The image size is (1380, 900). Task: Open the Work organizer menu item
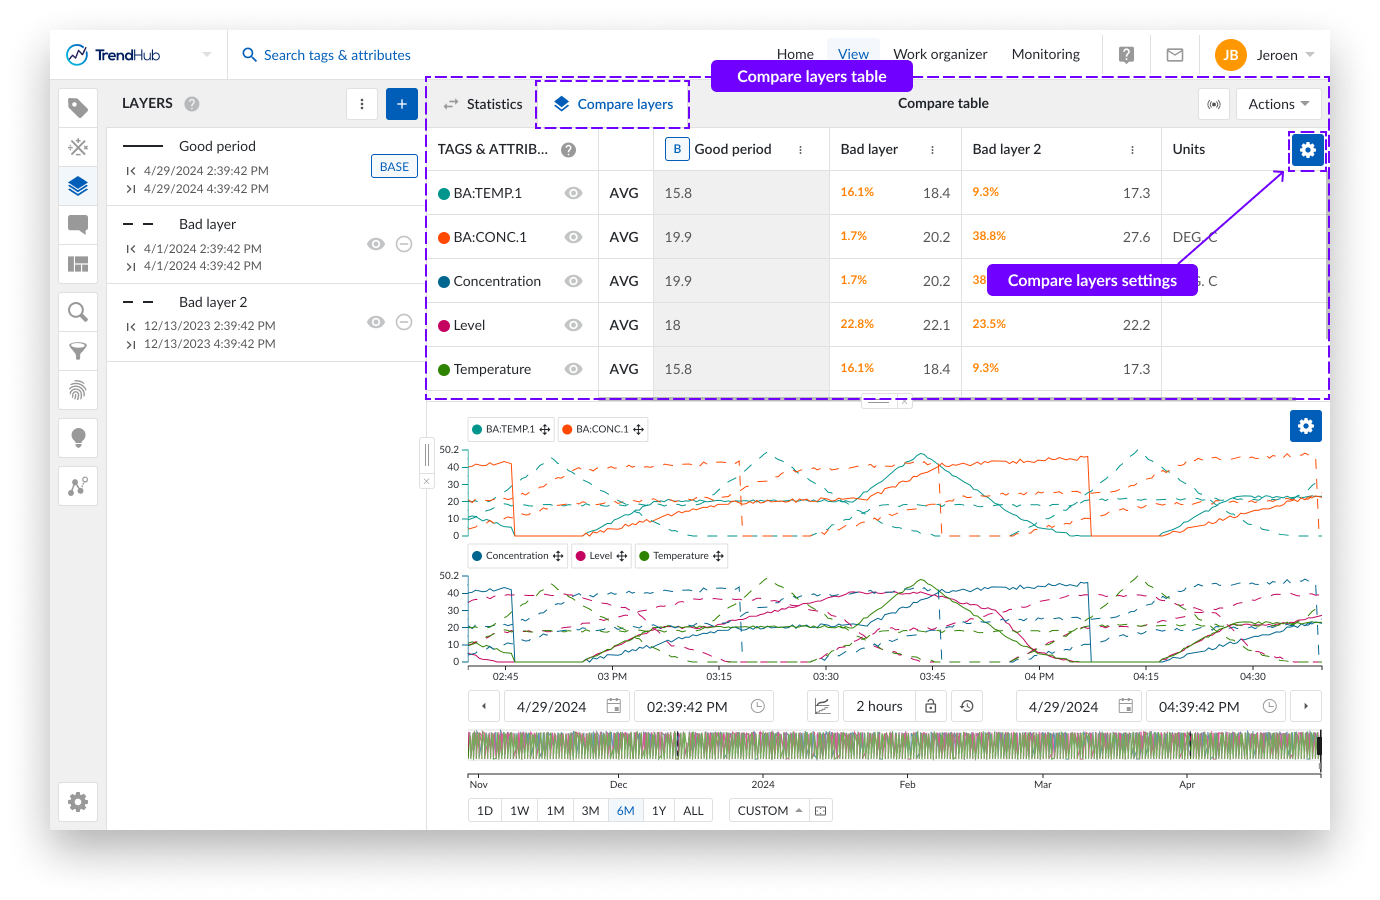coord(940,54)
